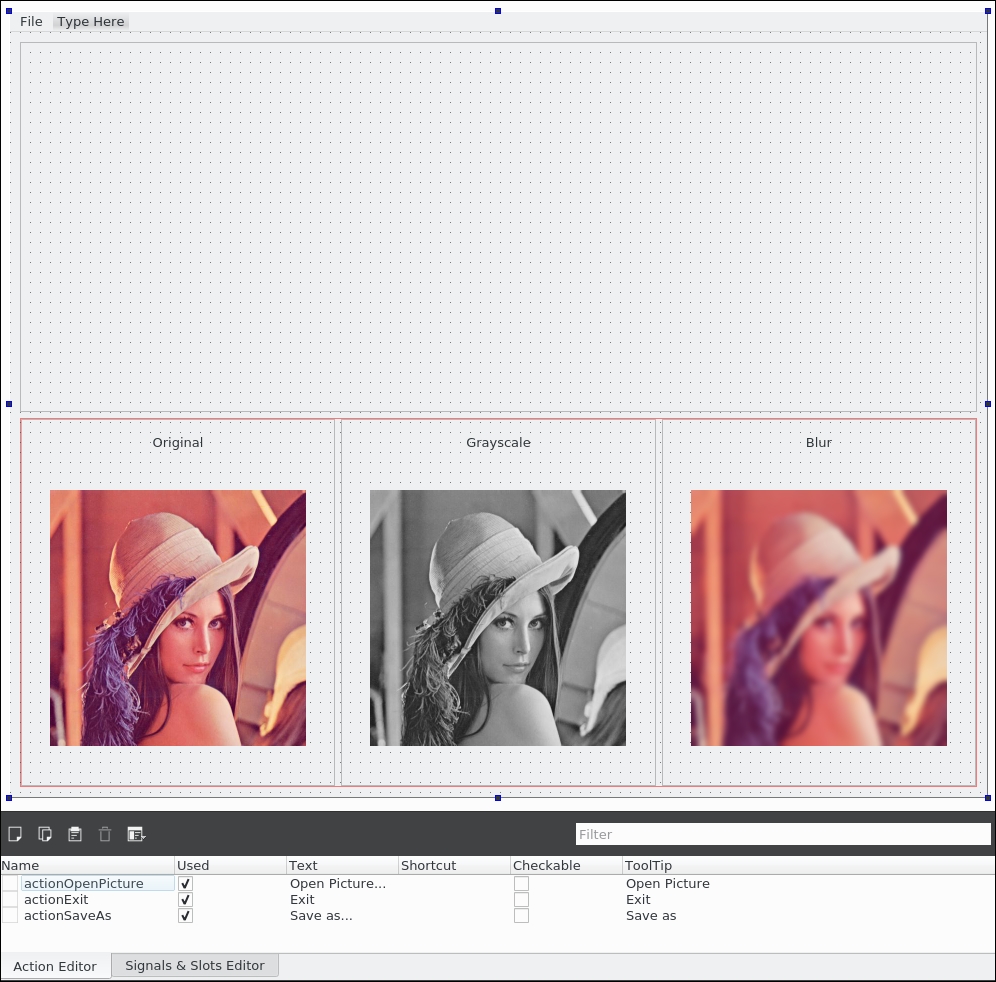996x982 pixels.
Task: Open the File menu
Action: (x=31, y=22)
